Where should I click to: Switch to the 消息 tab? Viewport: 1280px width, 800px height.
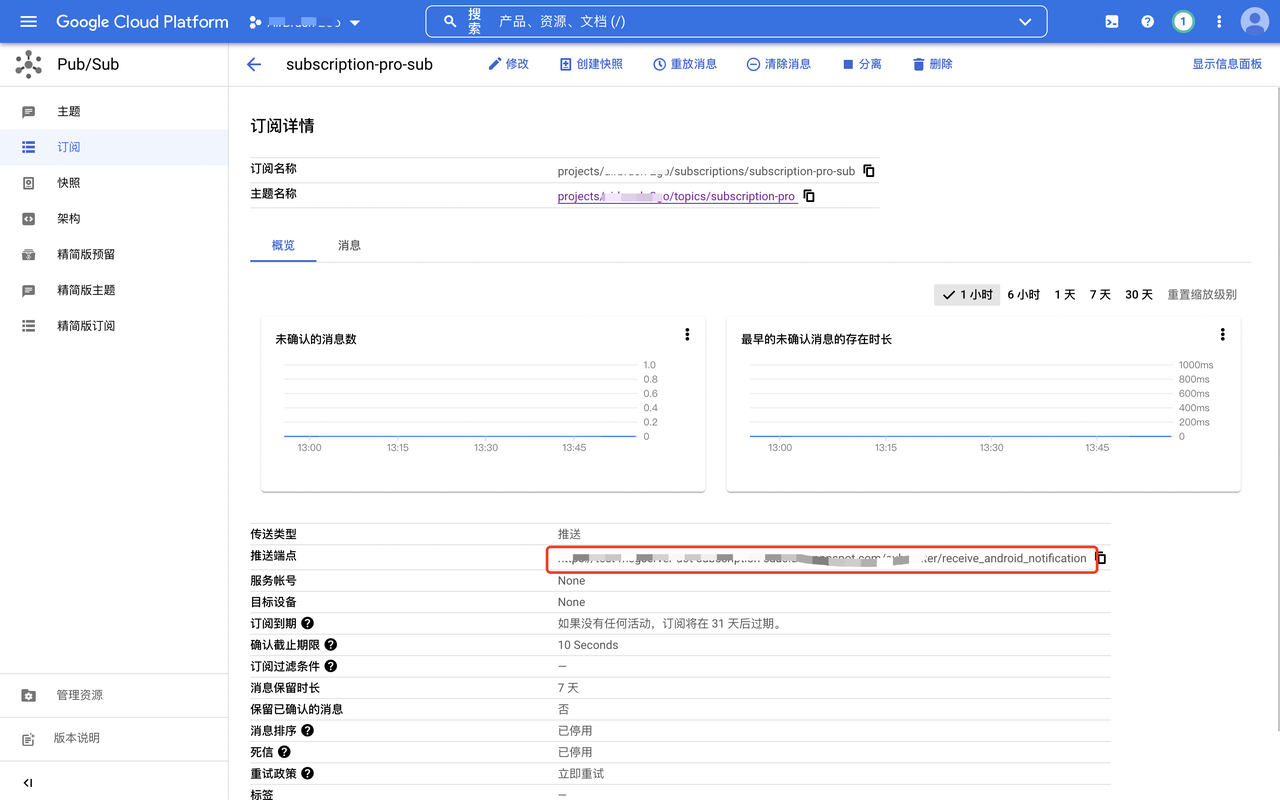[349, 245]
